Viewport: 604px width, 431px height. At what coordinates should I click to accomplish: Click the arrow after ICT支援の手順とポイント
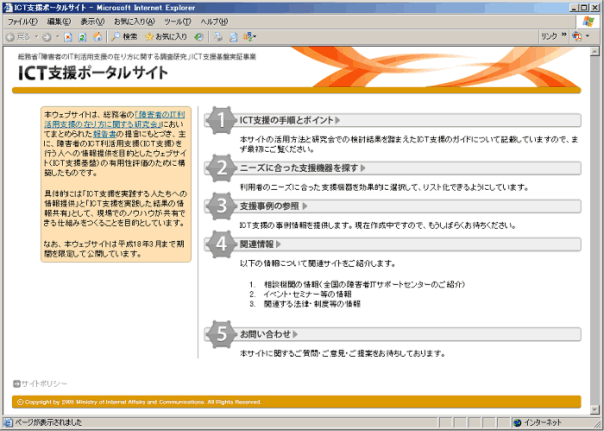click(x=338, y=120)
